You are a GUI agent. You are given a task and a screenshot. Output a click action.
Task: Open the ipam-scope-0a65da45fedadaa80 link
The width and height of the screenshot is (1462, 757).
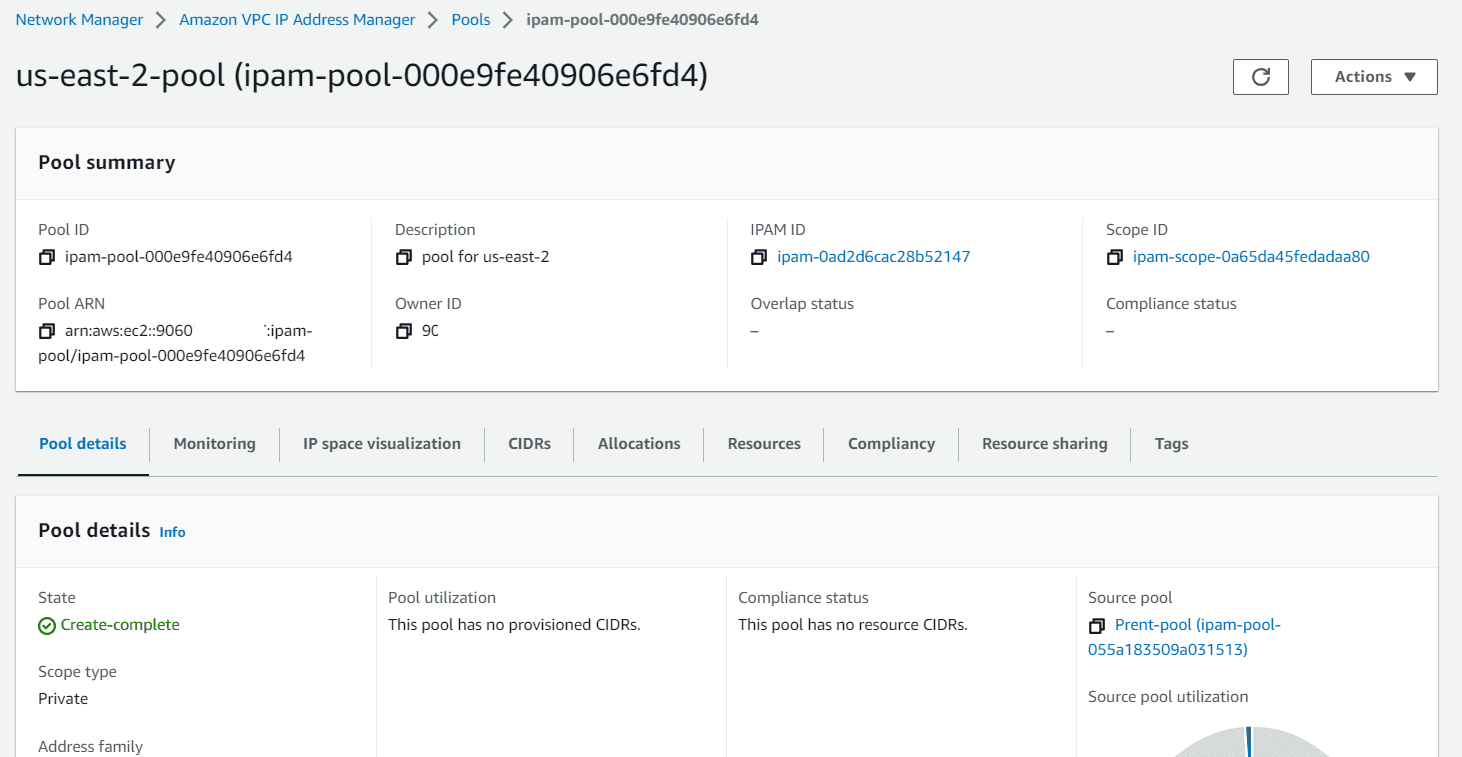point(1251,257)
